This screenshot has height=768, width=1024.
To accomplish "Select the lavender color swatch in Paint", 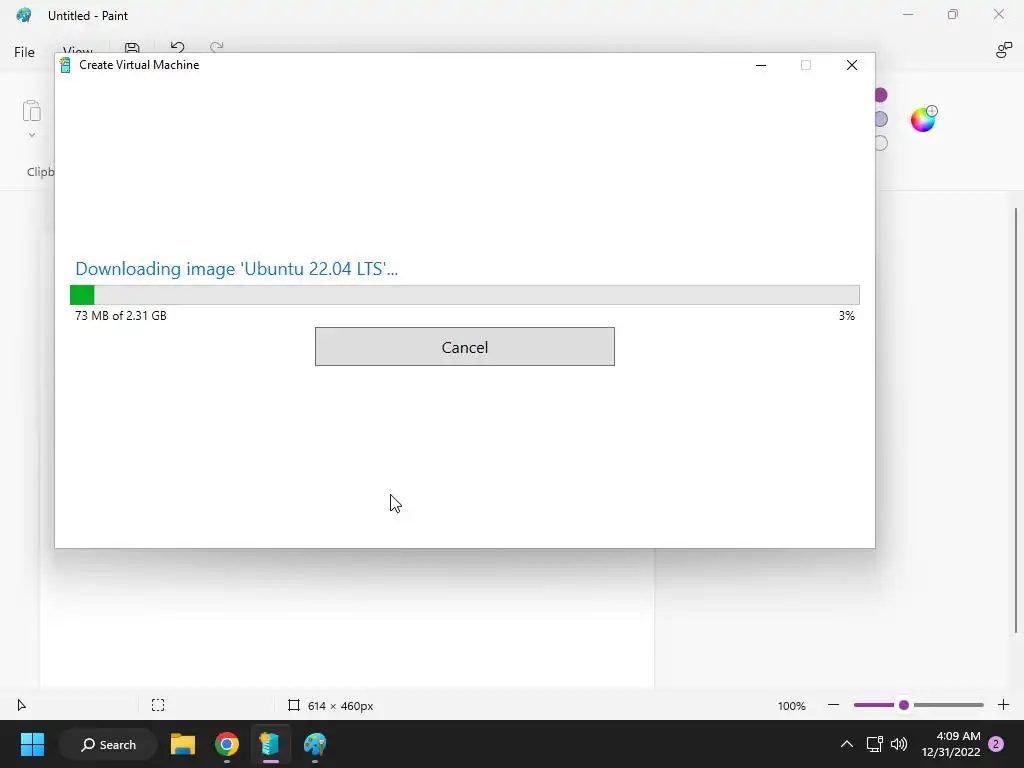I will pyautogui.click(x=880, y=119).
